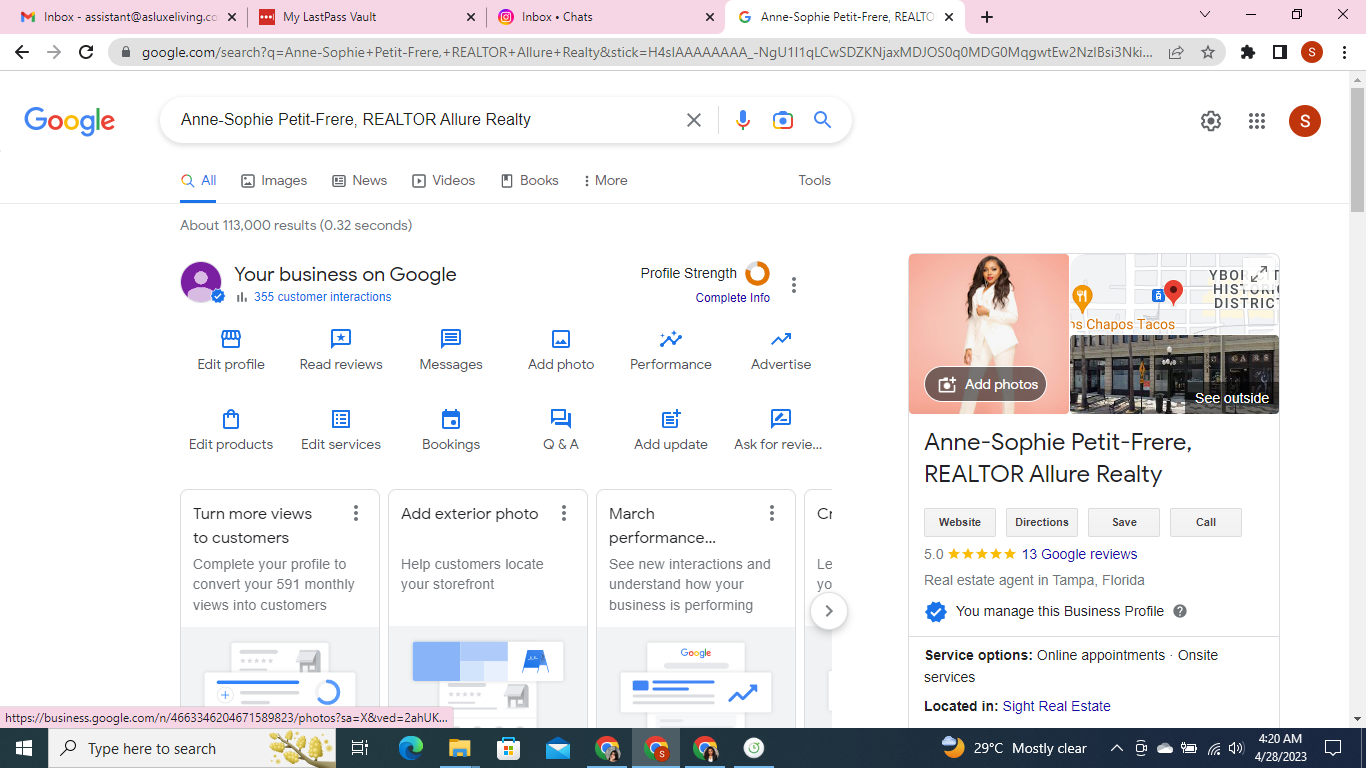Open the Google apps grid

point(1257,121)
